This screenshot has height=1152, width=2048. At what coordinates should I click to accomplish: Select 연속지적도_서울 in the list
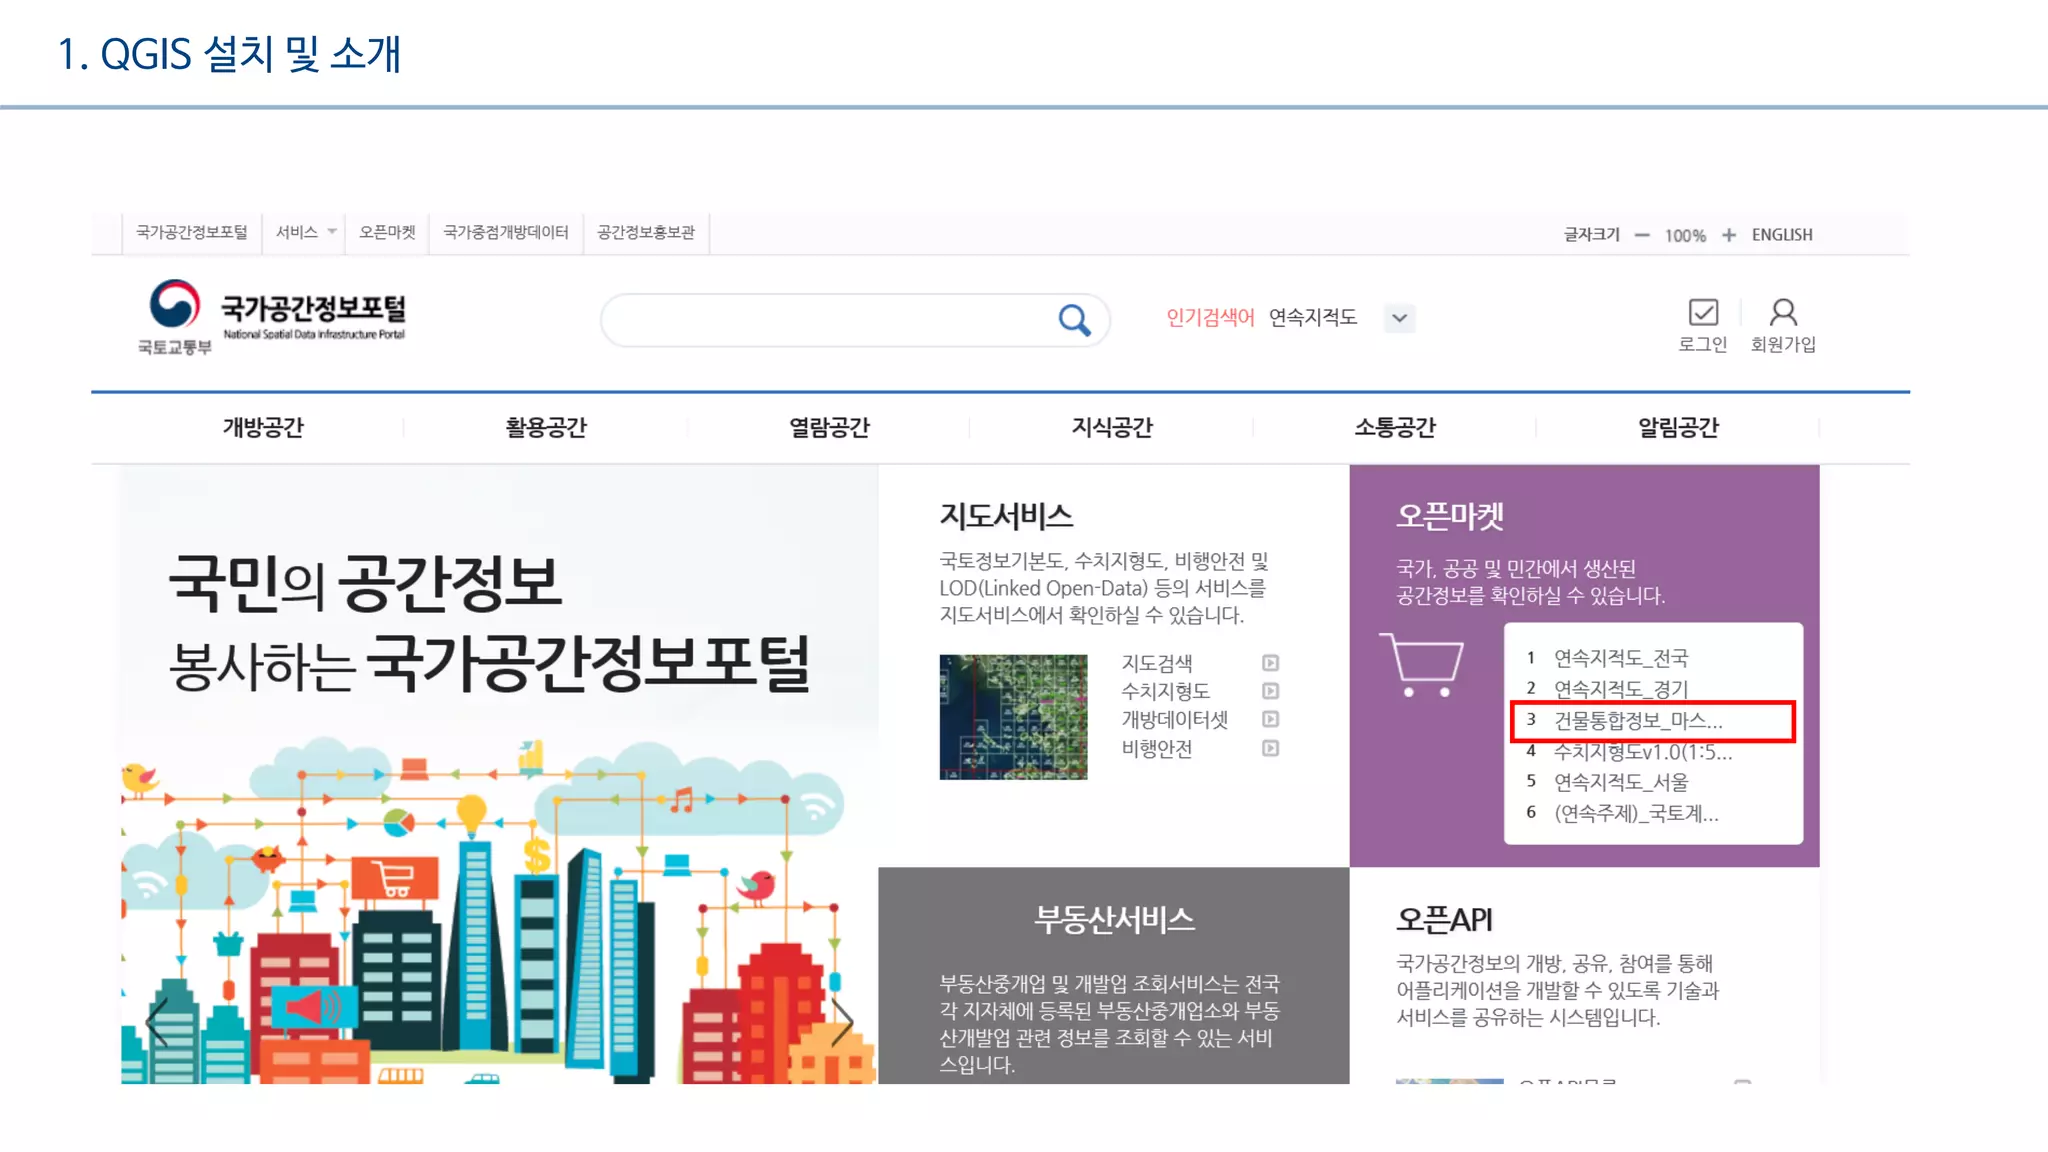pyautogui.click(x=1620, y=782)
